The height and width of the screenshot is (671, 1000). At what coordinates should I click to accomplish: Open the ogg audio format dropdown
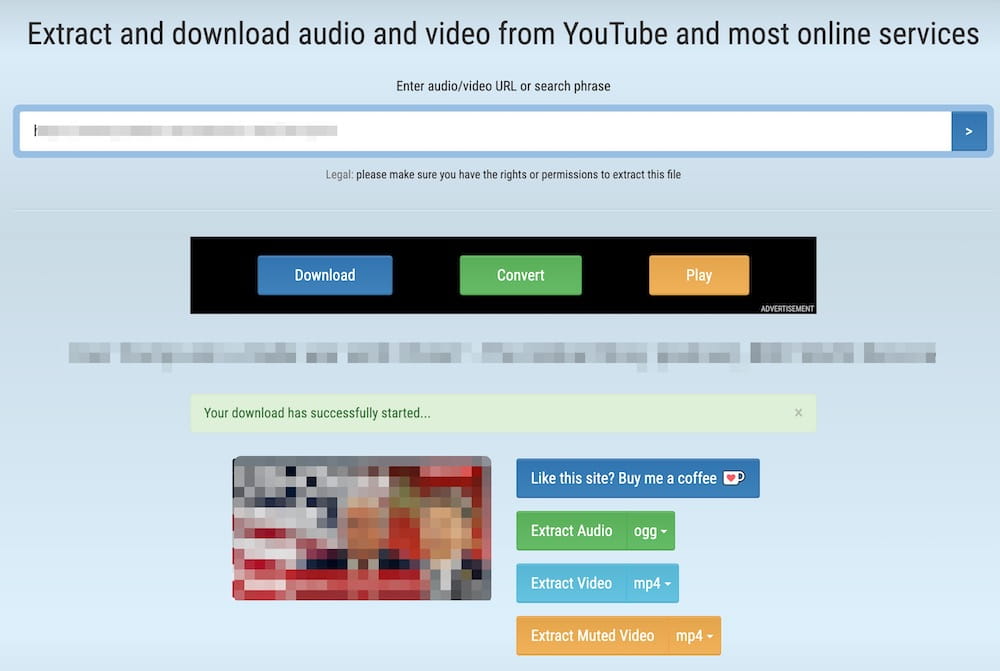click(651, 530)
